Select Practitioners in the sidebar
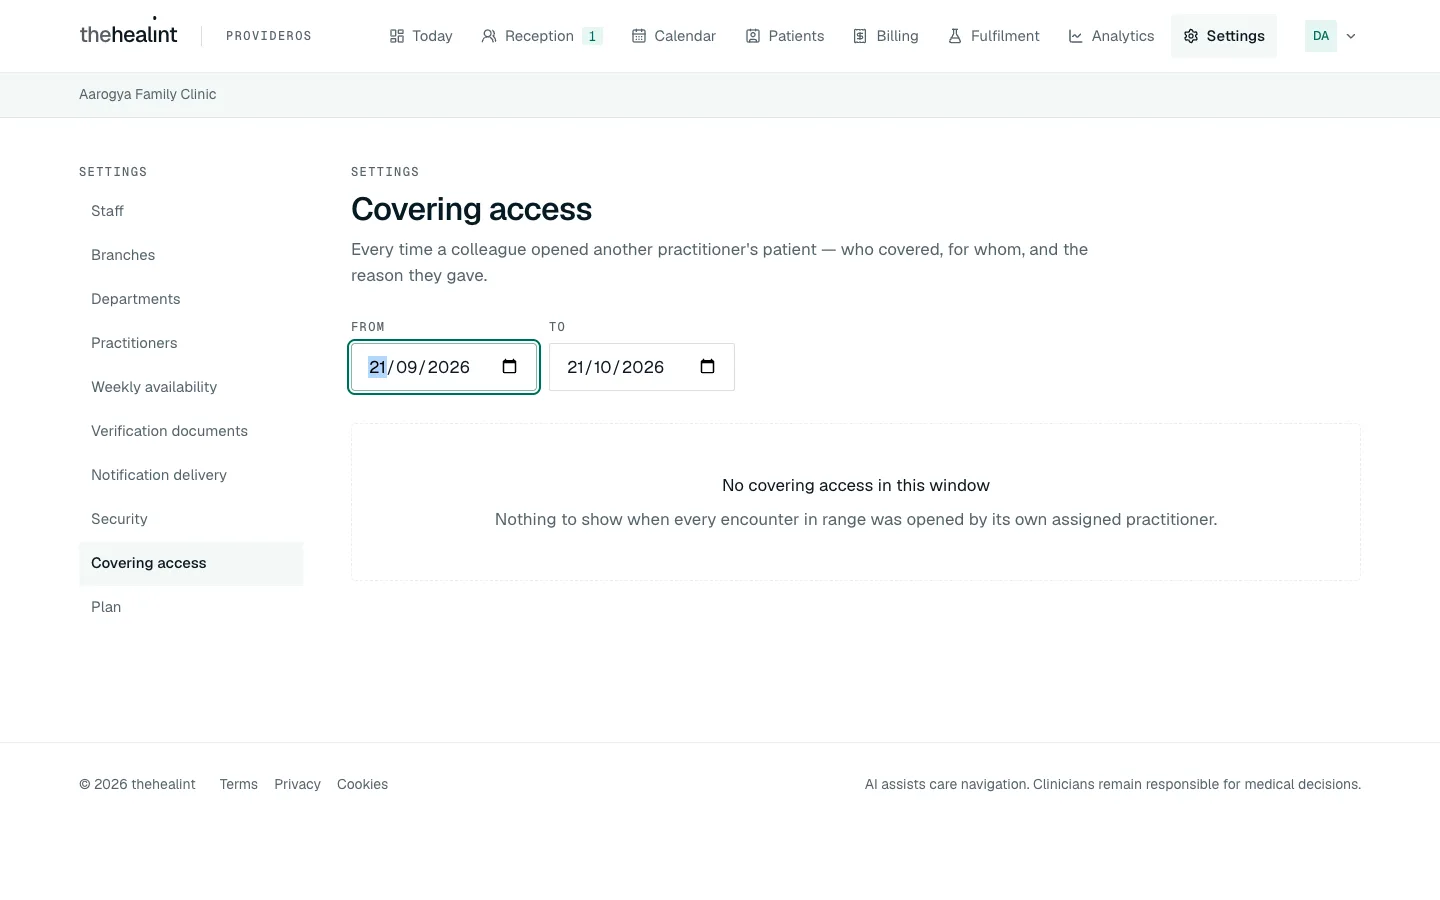 [x=191, y=343]
